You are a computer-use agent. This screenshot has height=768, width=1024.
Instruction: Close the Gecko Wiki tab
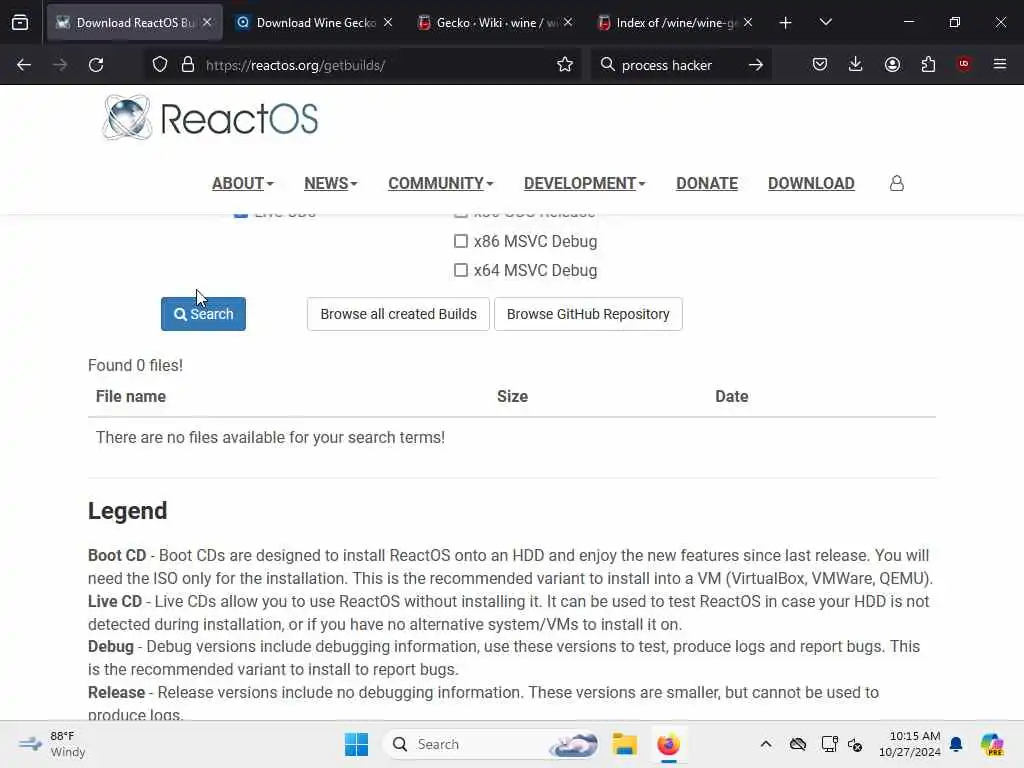(568, 22)
